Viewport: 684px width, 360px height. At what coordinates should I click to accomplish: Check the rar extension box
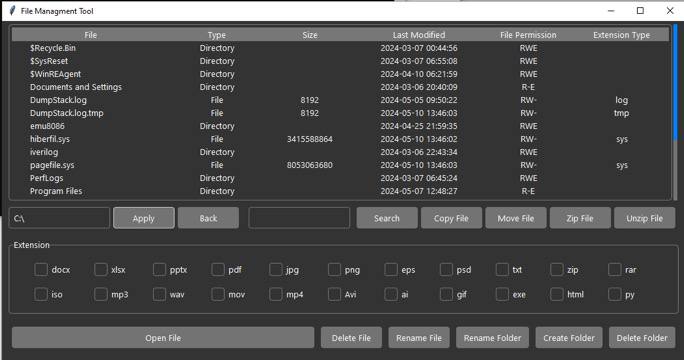[615, 269]
